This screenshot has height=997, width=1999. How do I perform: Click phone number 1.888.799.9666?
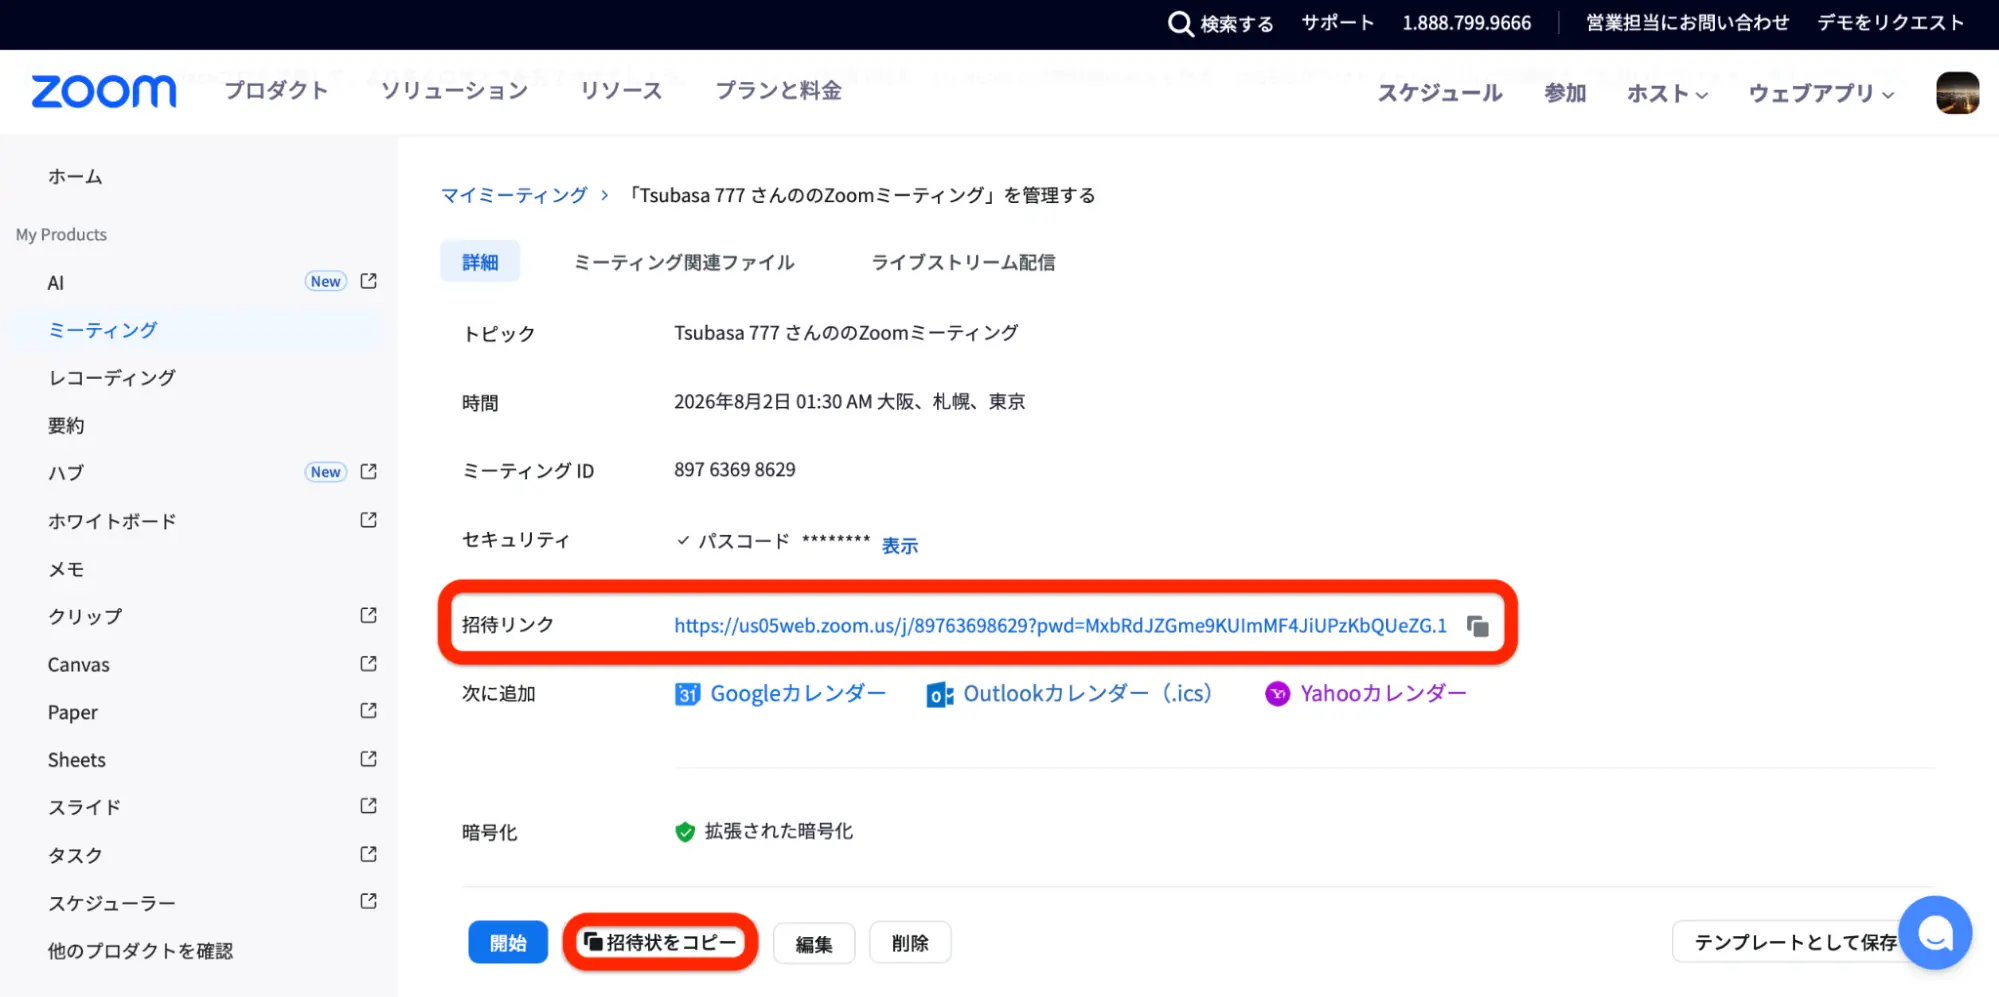pos(1466,23)
